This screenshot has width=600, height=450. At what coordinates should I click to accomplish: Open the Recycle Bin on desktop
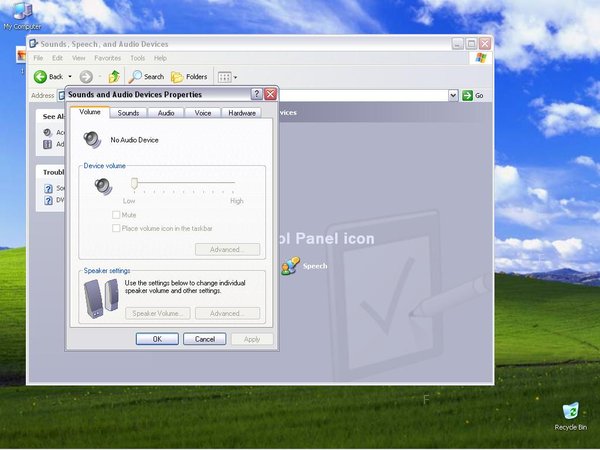[x=571, y=417]
